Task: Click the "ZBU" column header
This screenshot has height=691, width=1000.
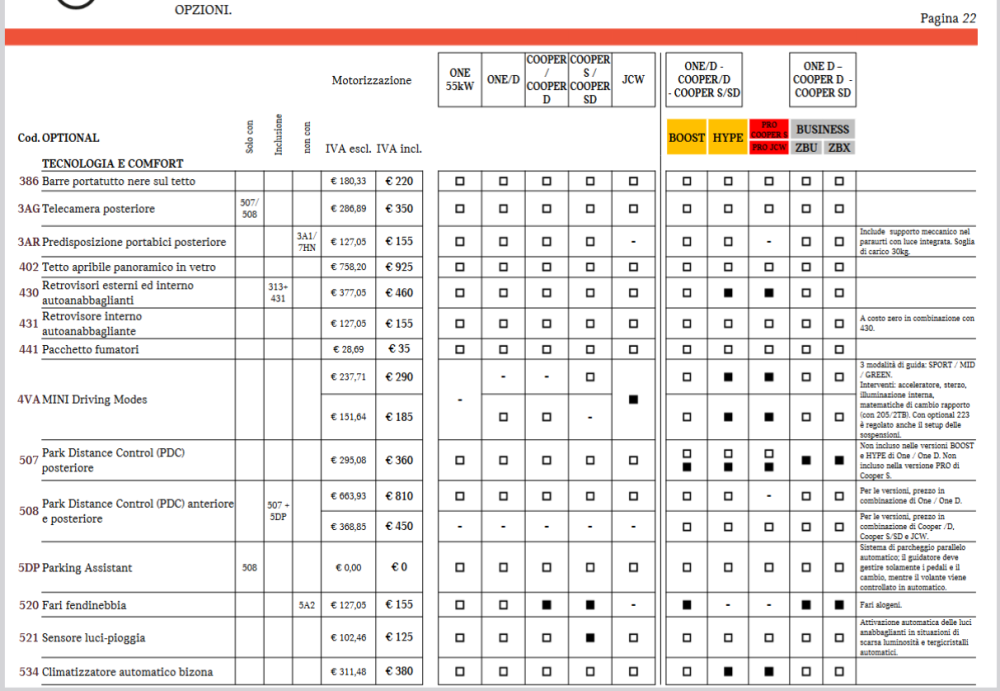Action: 806,148
